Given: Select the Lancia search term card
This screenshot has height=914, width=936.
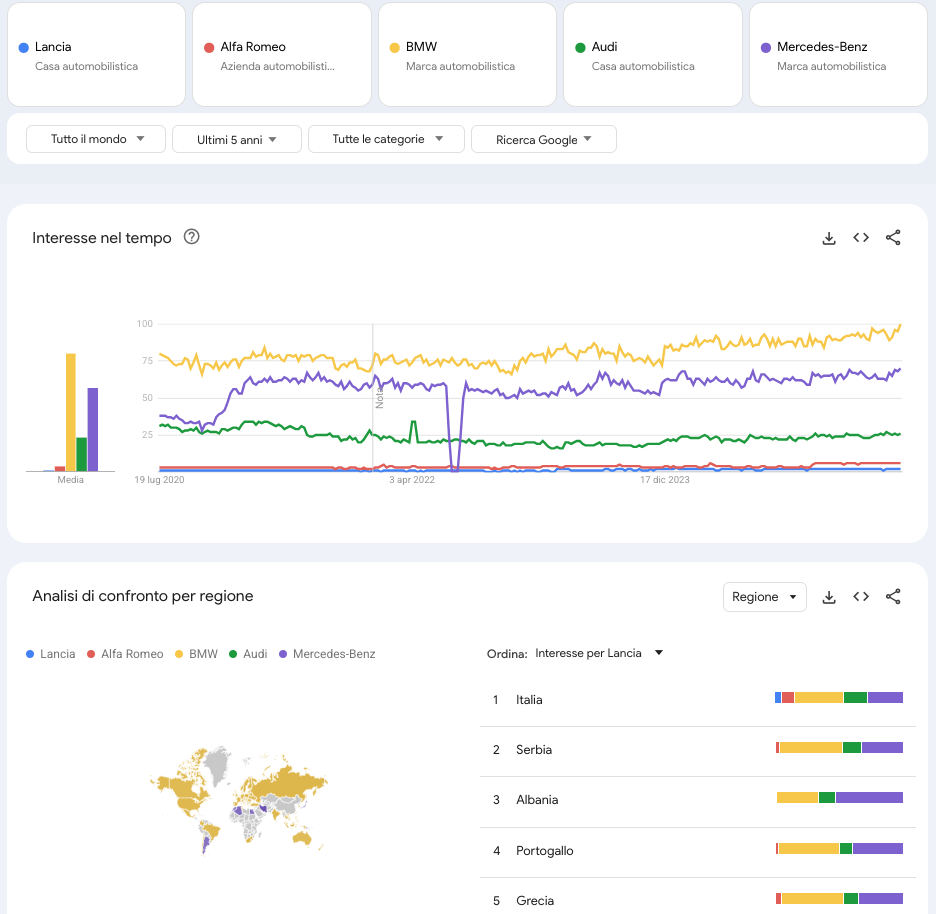Looking at the screenshot, I should point(96,54).
